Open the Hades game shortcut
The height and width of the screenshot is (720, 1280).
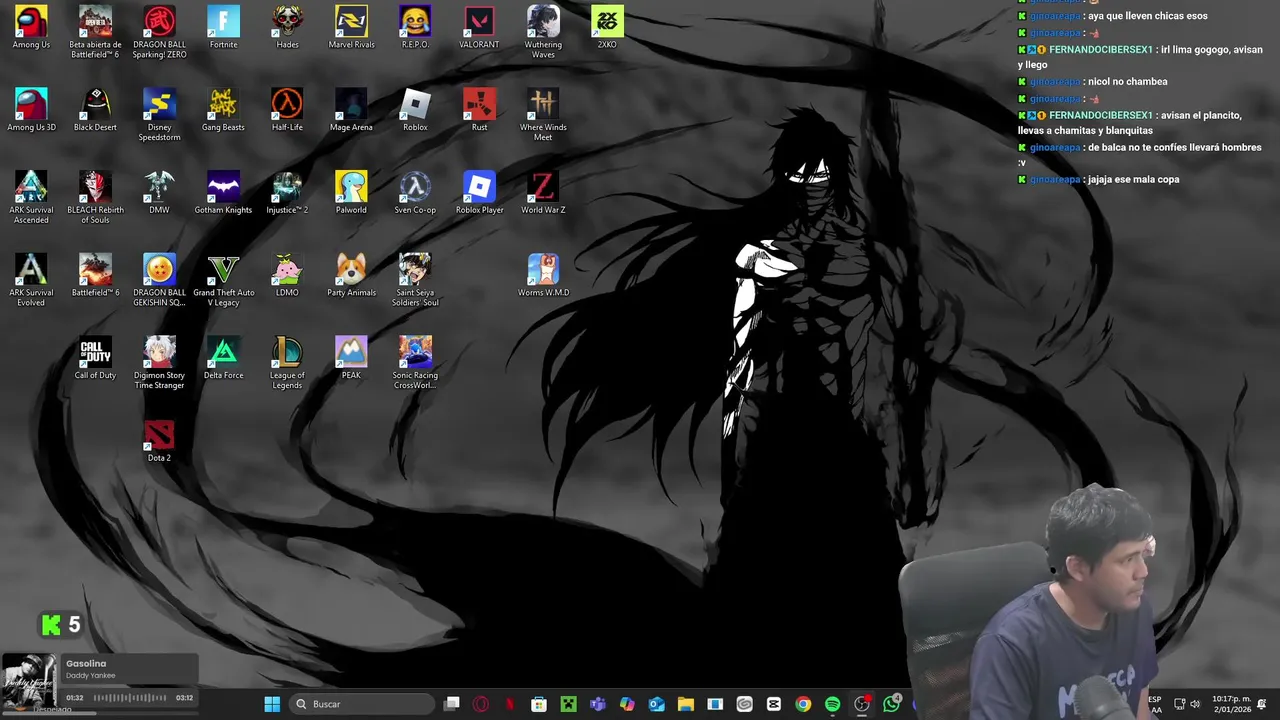pos(287,28)
